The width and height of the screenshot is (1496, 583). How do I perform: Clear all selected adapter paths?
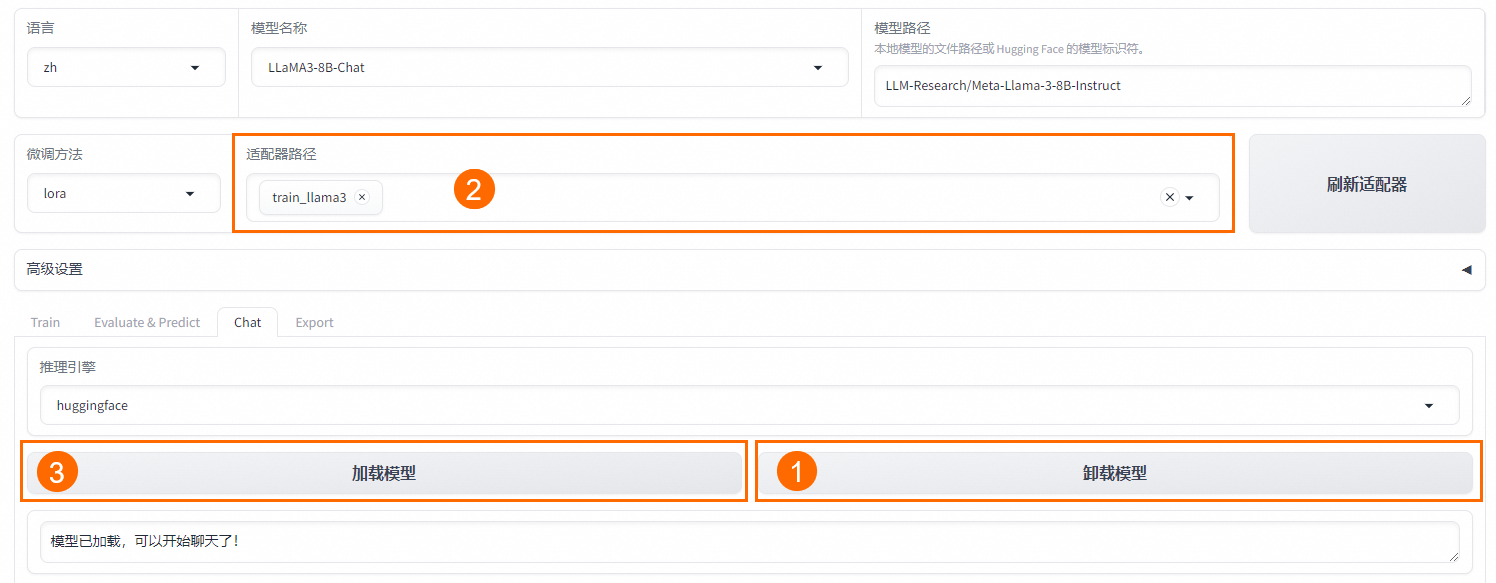1169,197
